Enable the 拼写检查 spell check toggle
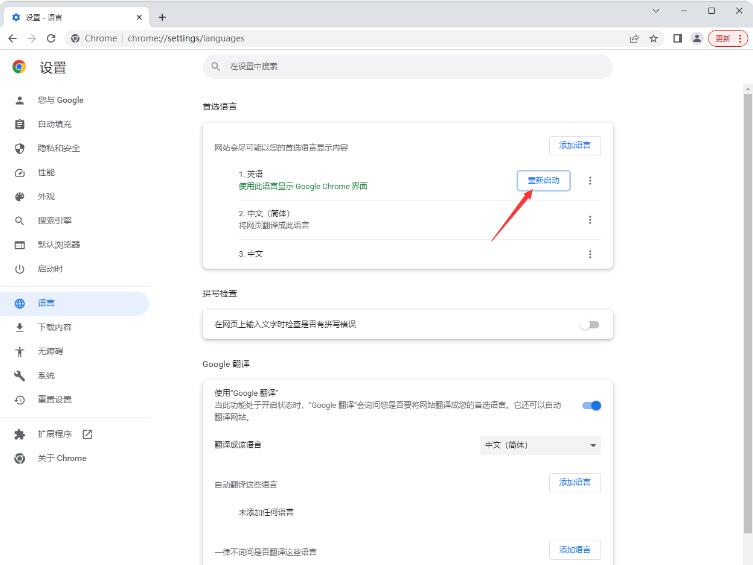This screenshot has width=753, height=565. tap(589, 324)
